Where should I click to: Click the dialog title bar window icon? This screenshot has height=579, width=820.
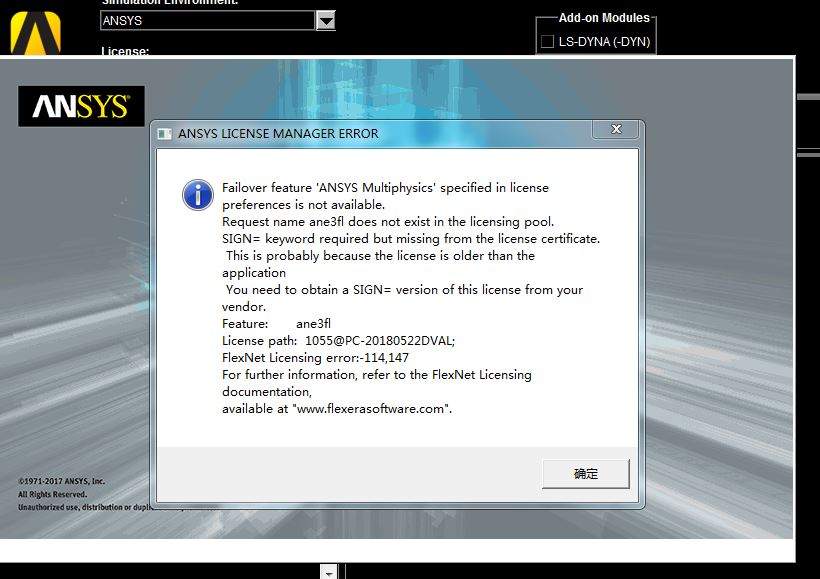(x=165, y=134)
